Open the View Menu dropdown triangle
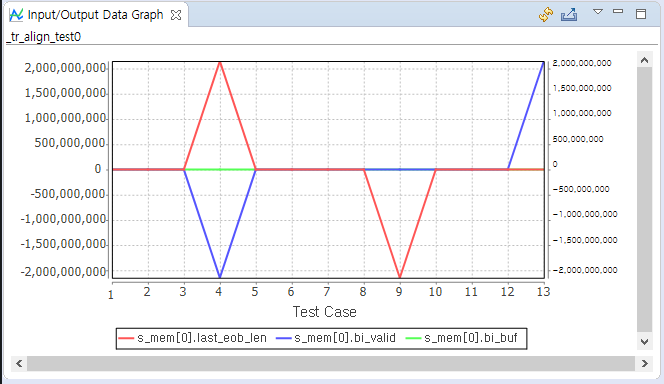664x384 pixels. pos(598,12)
